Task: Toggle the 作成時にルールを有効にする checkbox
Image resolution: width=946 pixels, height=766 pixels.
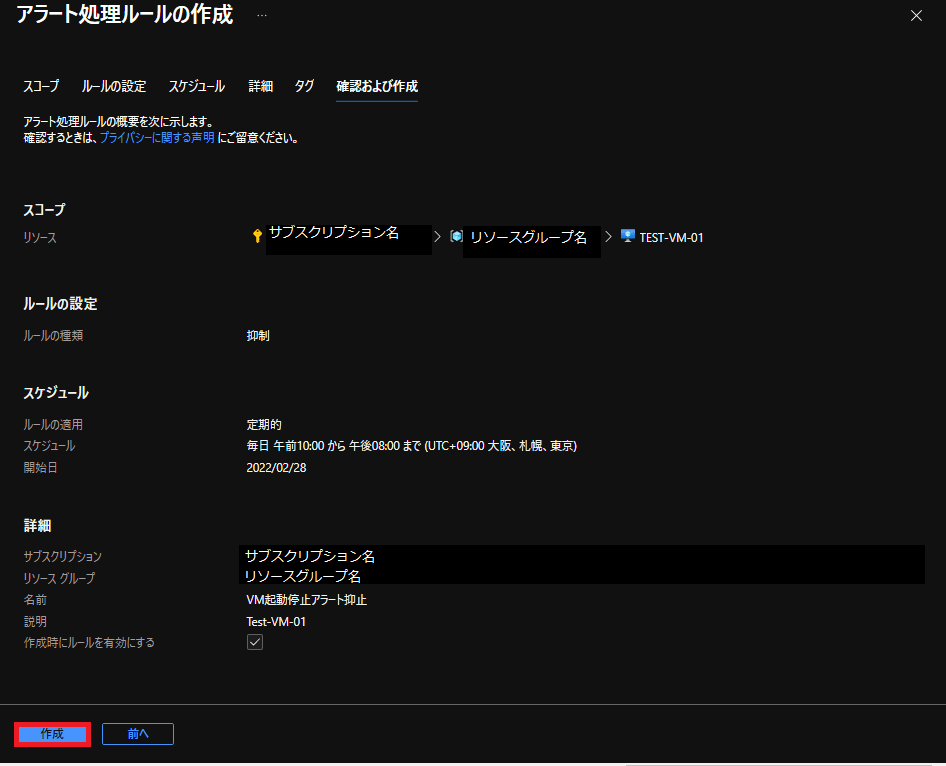Action: click(x=255, y=643)
